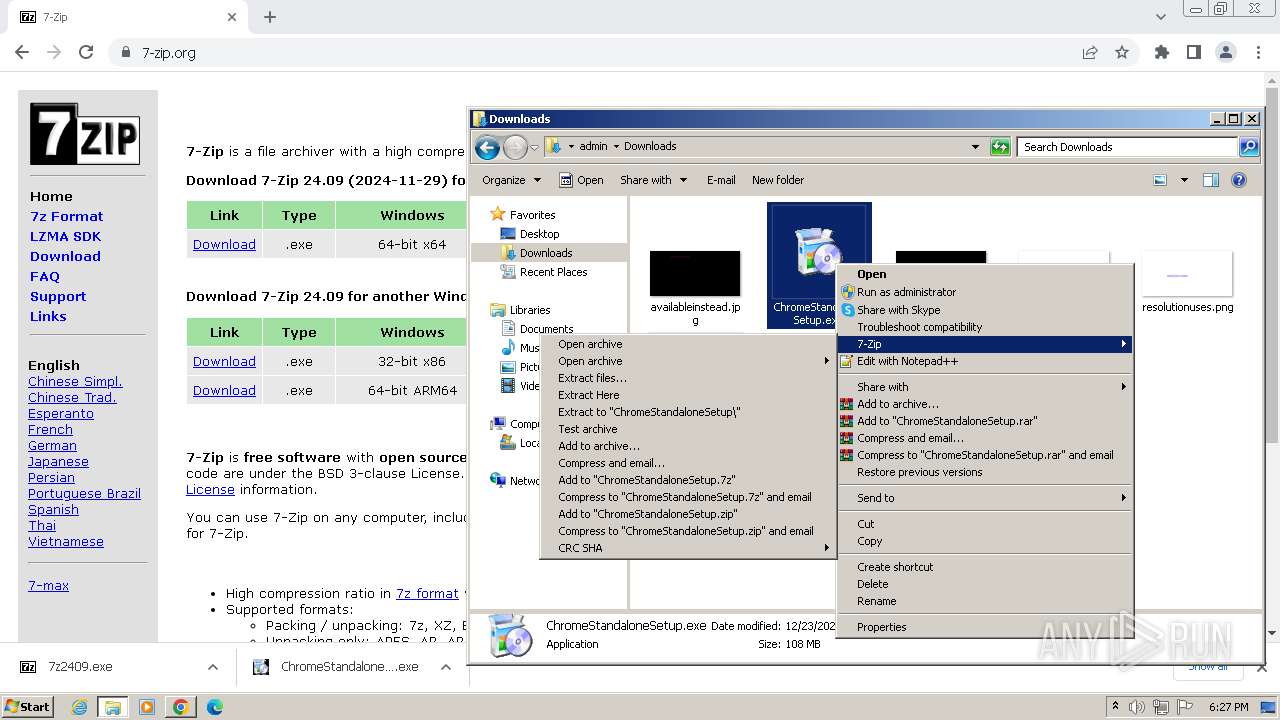The height and width of the screenshot is (720, 1280).
Task: Click the 64-bit ARM64 Download link
Action: (224, 390)
